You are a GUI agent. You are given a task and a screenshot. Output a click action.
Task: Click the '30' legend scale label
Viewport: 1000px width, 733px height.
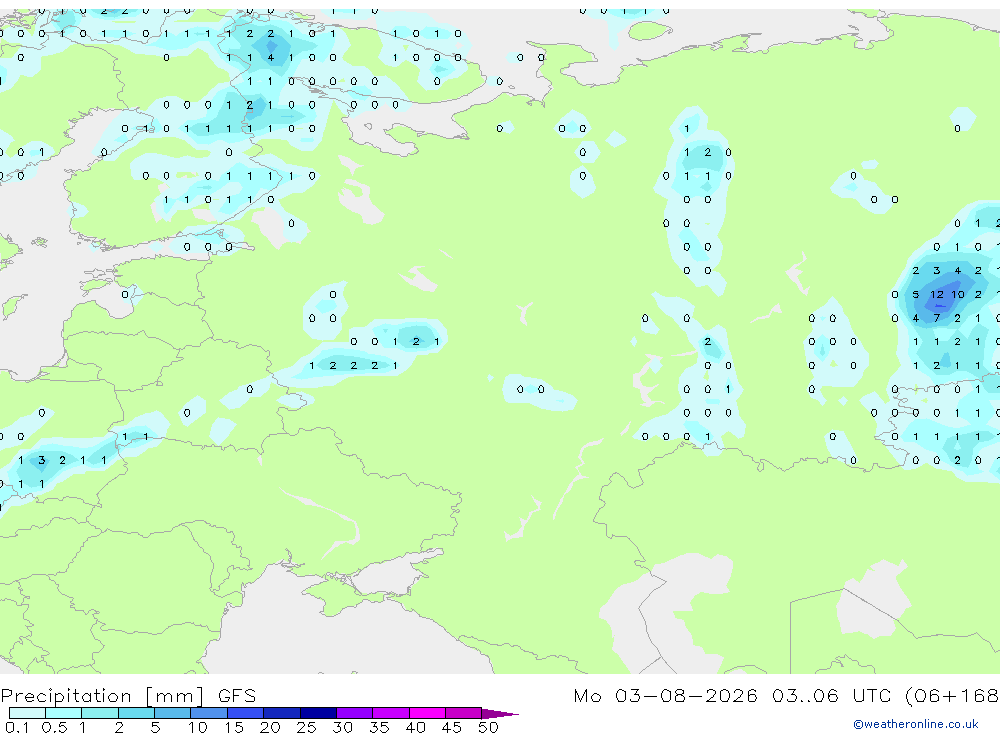coord(342,727)
